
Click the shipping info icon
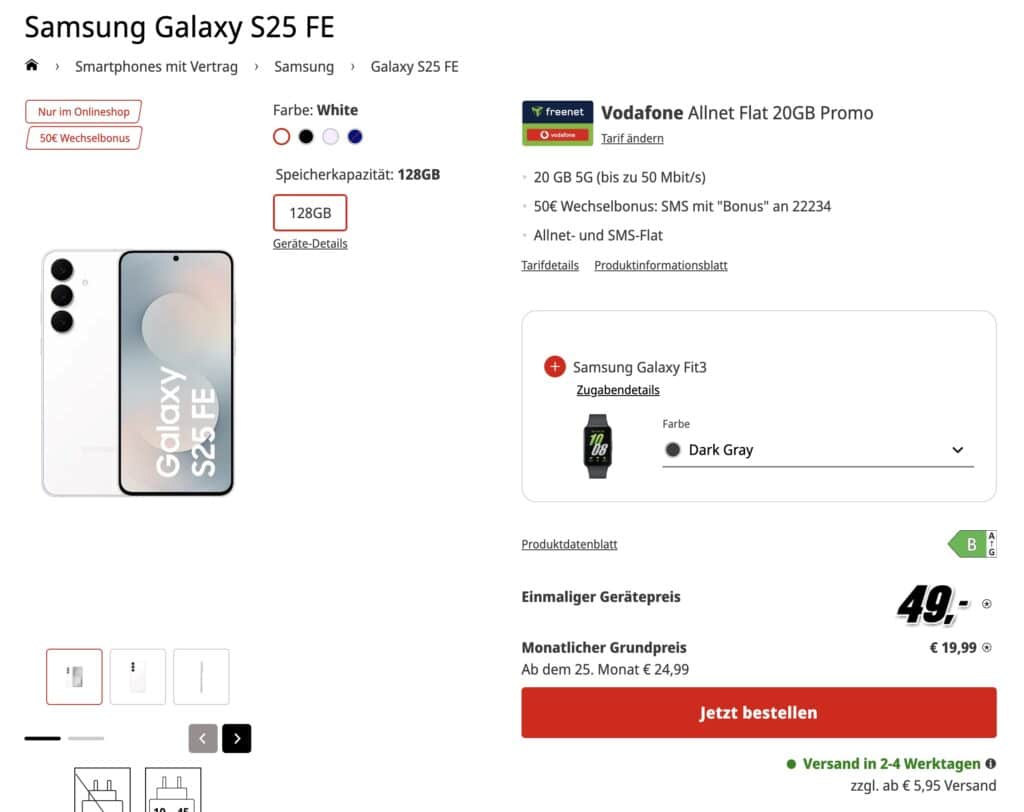coord(990,764)
